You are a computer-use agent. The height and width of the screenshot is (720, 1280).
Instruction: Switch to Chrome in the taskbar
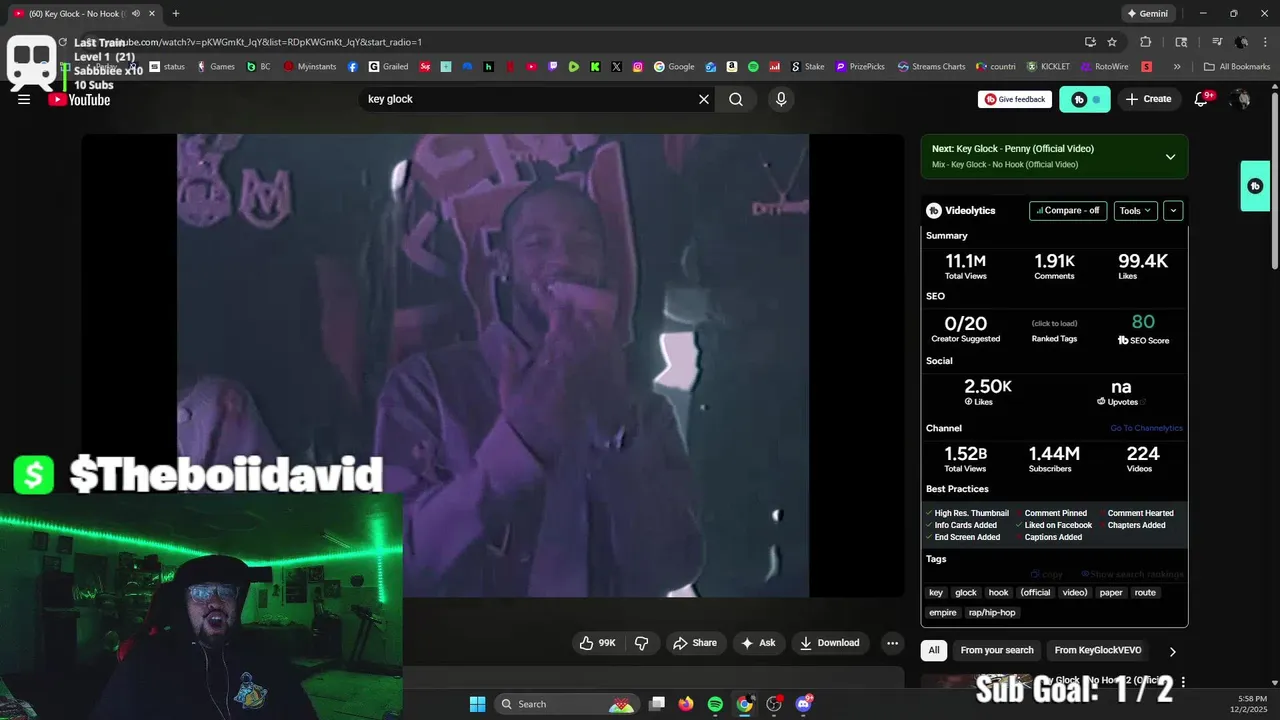(x=745, y=704)
